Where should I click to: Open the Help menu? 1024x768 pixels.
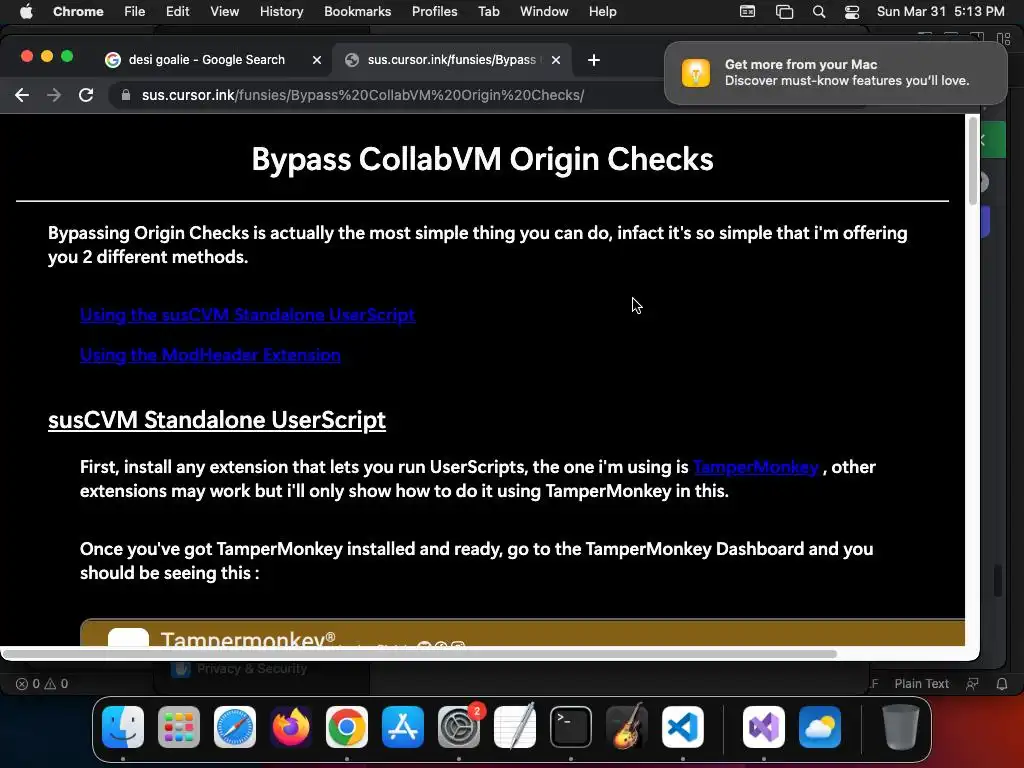(x=602, y=12)
